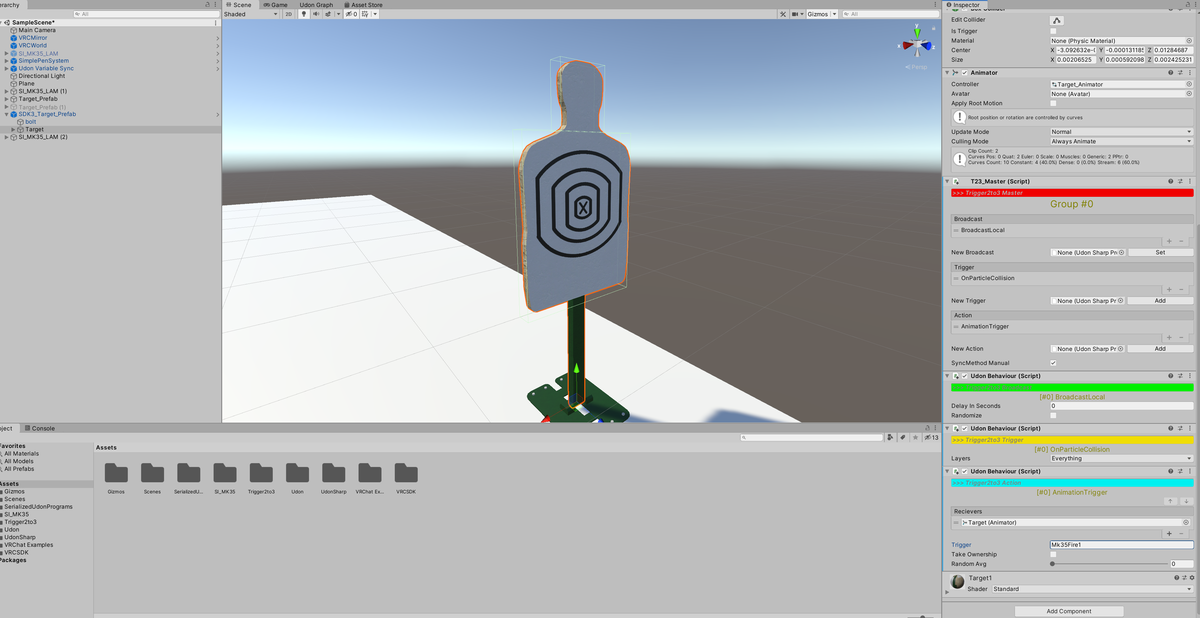The width and height of the screenshot is (1200, 618).
Task: Disable the Animator component checkbox
Action: pos(964,73)
